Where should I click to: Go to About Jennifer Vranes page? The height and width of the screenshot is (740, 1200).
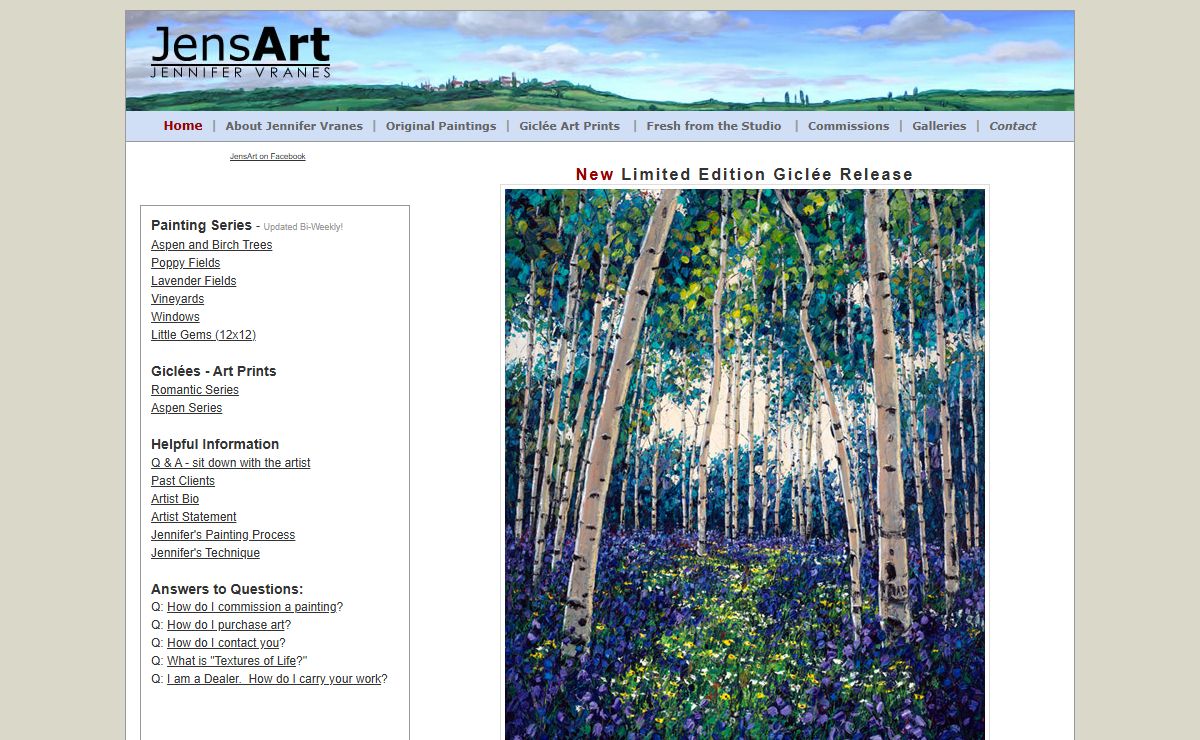click(x=294, y=126)
